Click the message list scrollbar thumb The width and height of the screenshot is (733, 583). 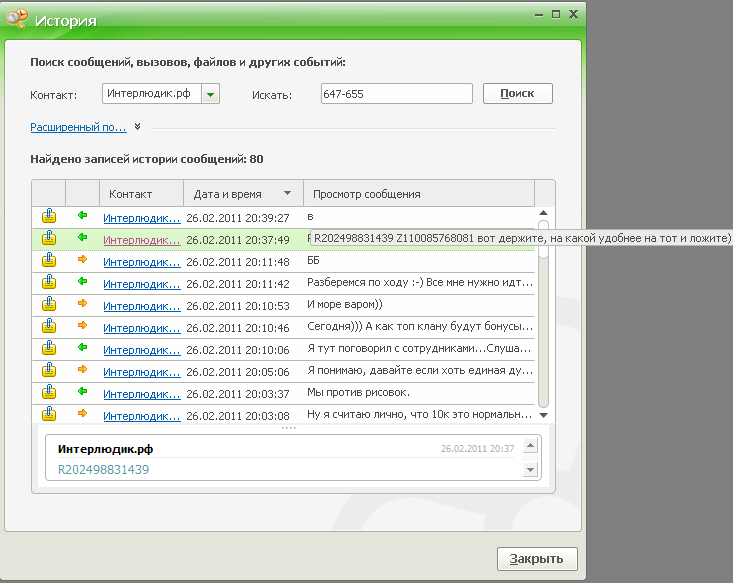(x=543, y=239)
